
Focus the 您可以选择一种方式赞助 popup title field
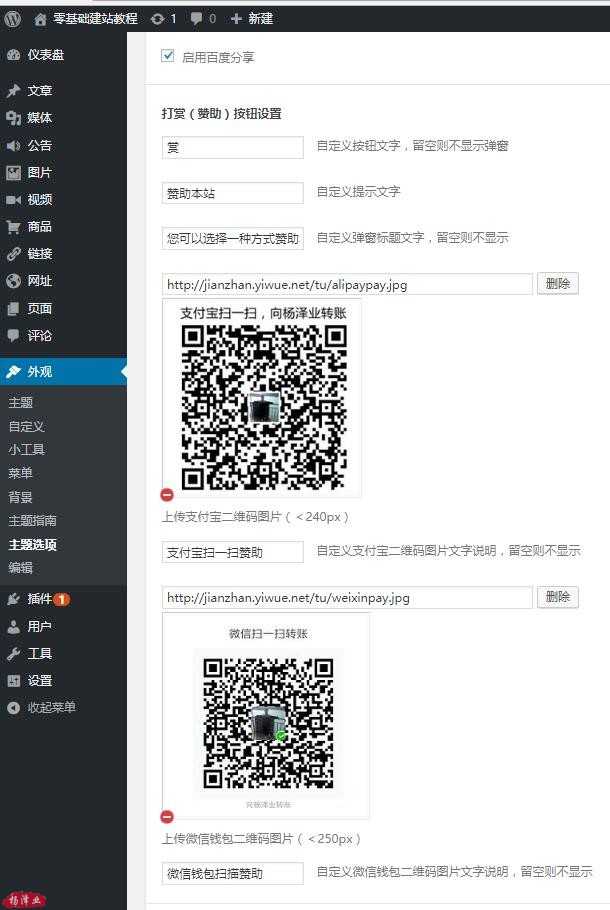233,239
